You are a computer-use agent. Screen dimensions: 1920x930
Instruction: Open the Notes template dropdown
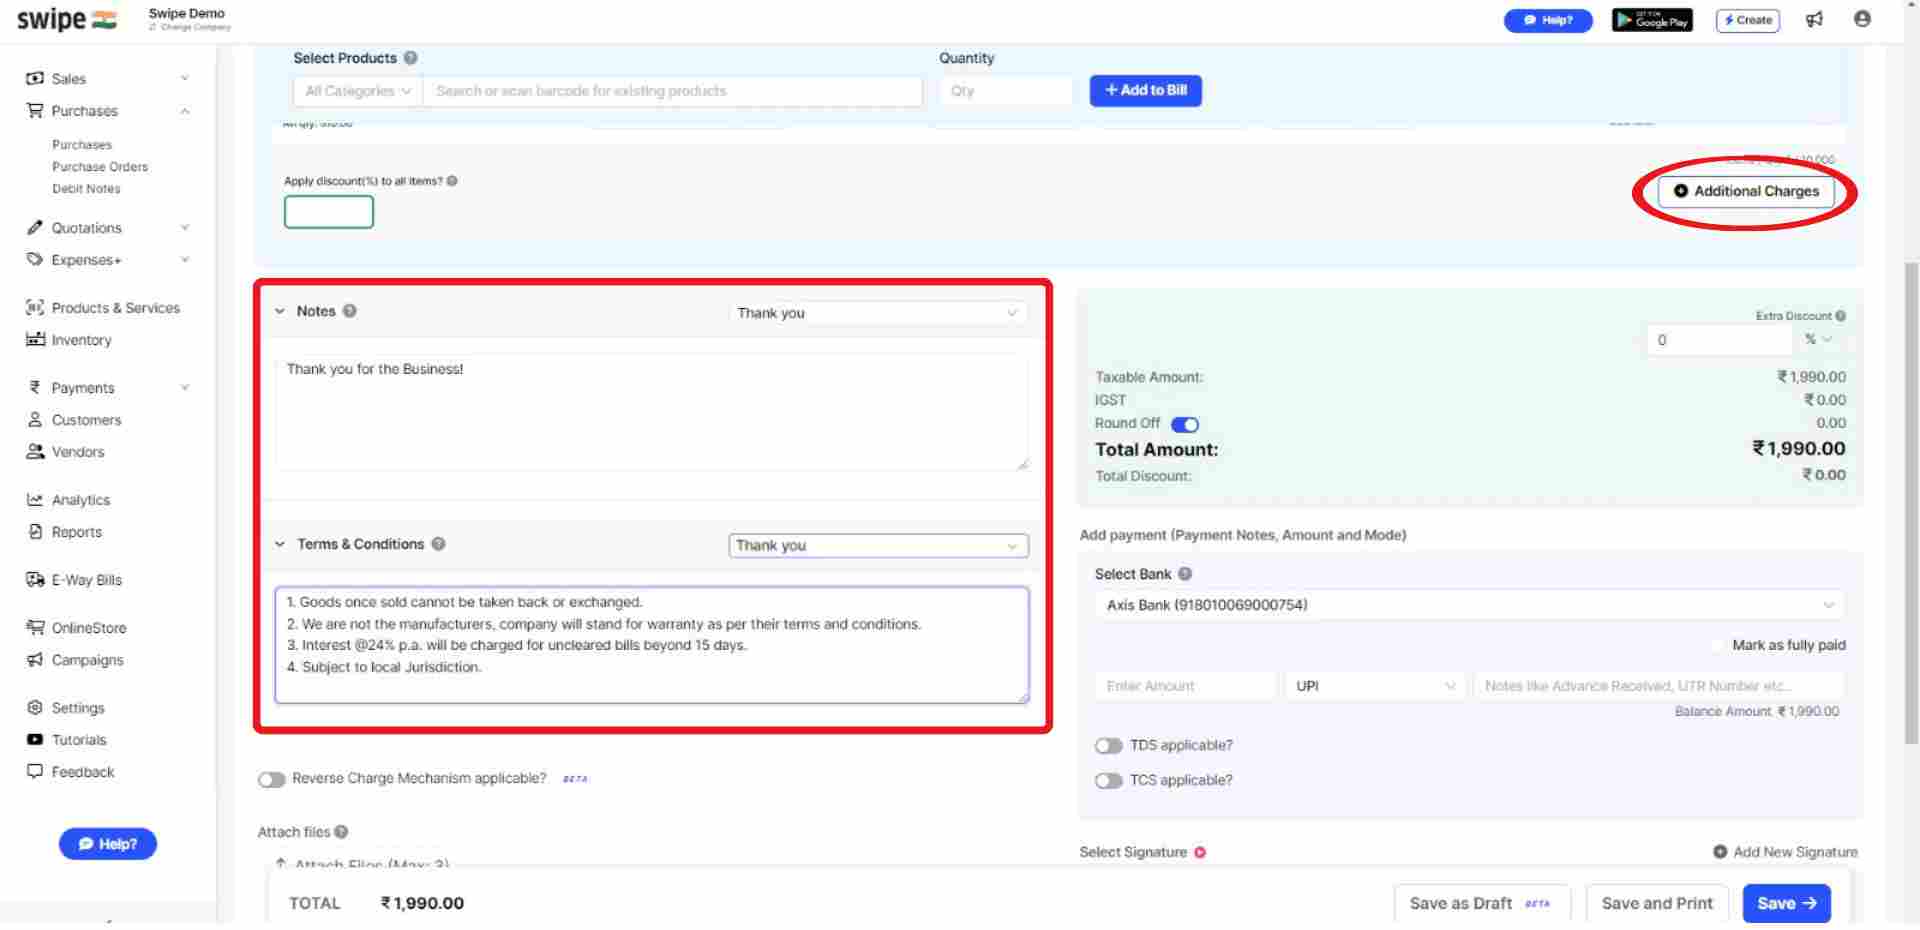pos(877,313)
